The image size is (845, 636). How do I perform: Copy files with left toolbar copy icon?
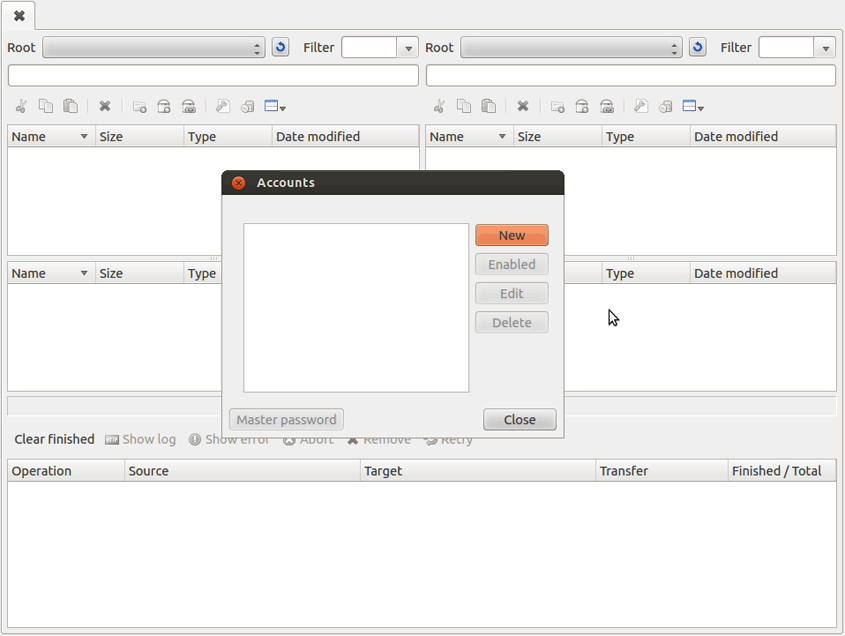(45, 106)
